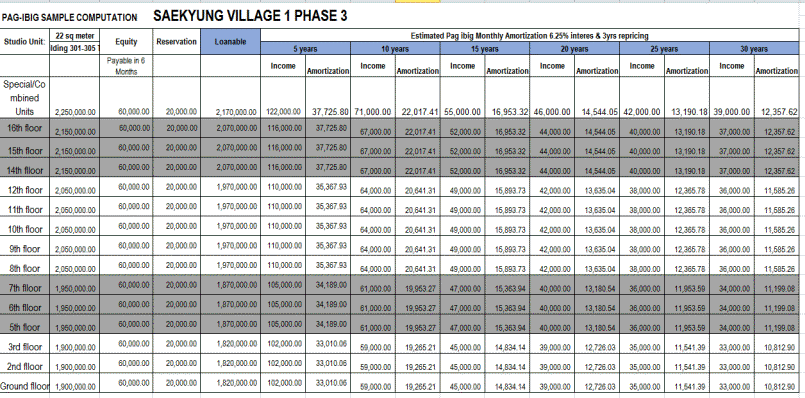Select the 25 years column header
This screenshot has height=398, width=805.
click(x=664, y=49)
